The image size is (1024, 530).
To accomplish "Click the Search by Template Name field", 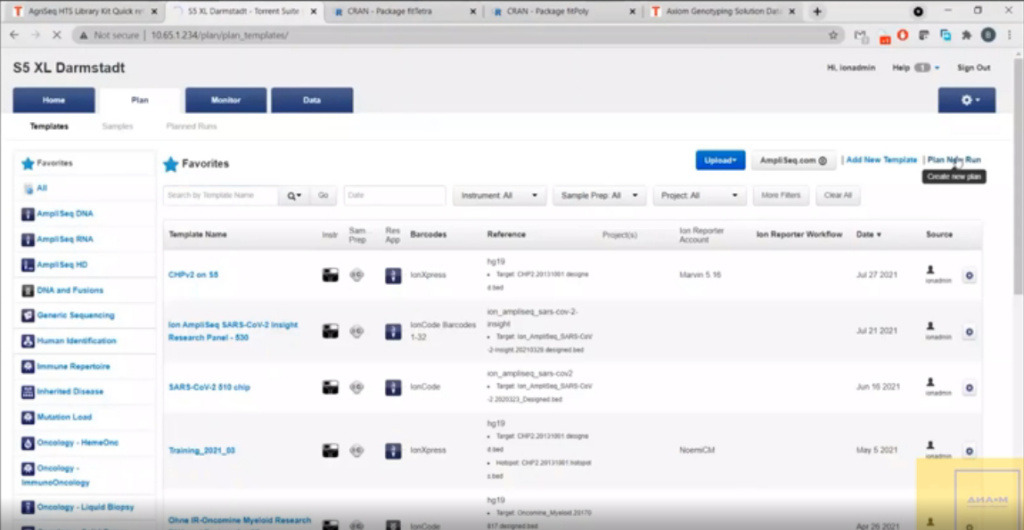I will click(x=222, y=196).
